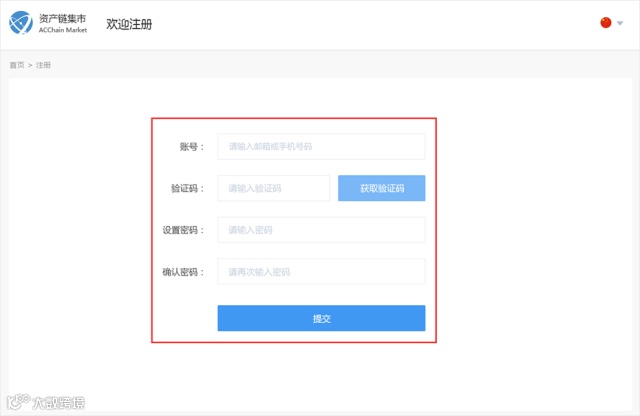640x416 pixels.
Task: Submit the form with 提交 button
Action: [x=321, y=318]
